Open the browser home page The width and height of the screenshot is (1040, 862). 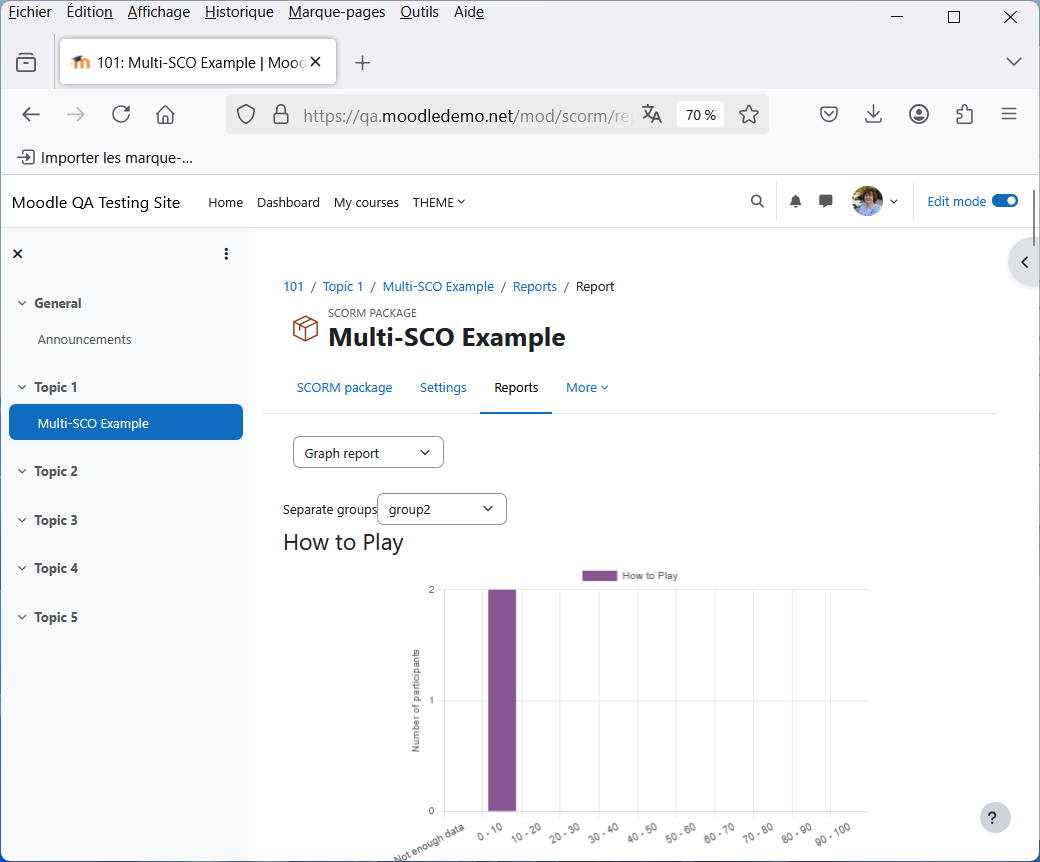[165, 115]
